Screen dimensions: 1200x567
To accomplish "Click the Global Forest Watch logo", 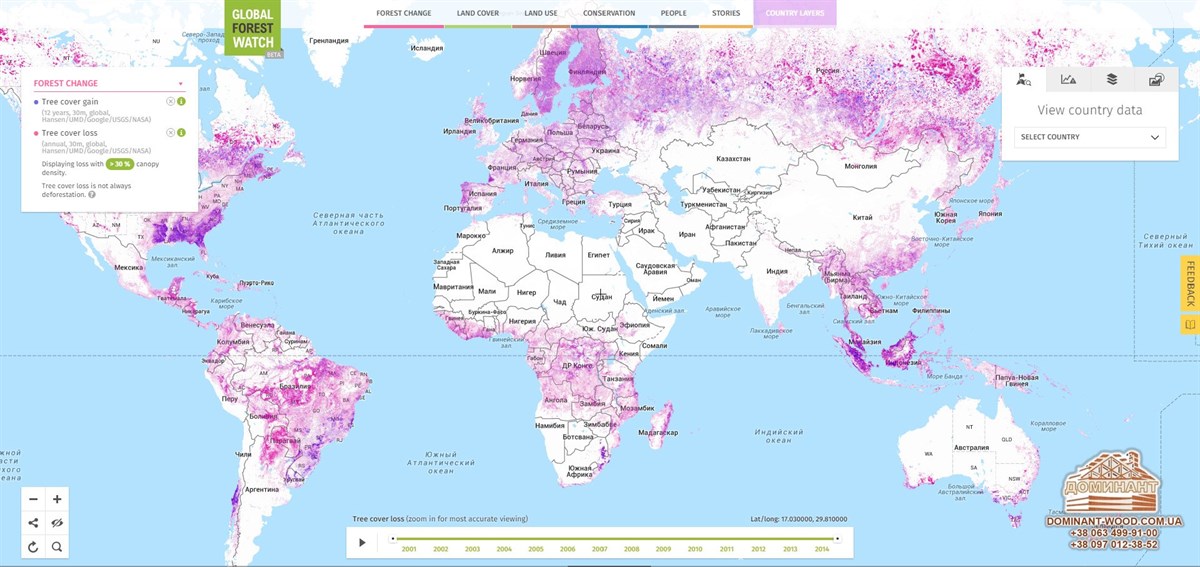I will 253,29.
